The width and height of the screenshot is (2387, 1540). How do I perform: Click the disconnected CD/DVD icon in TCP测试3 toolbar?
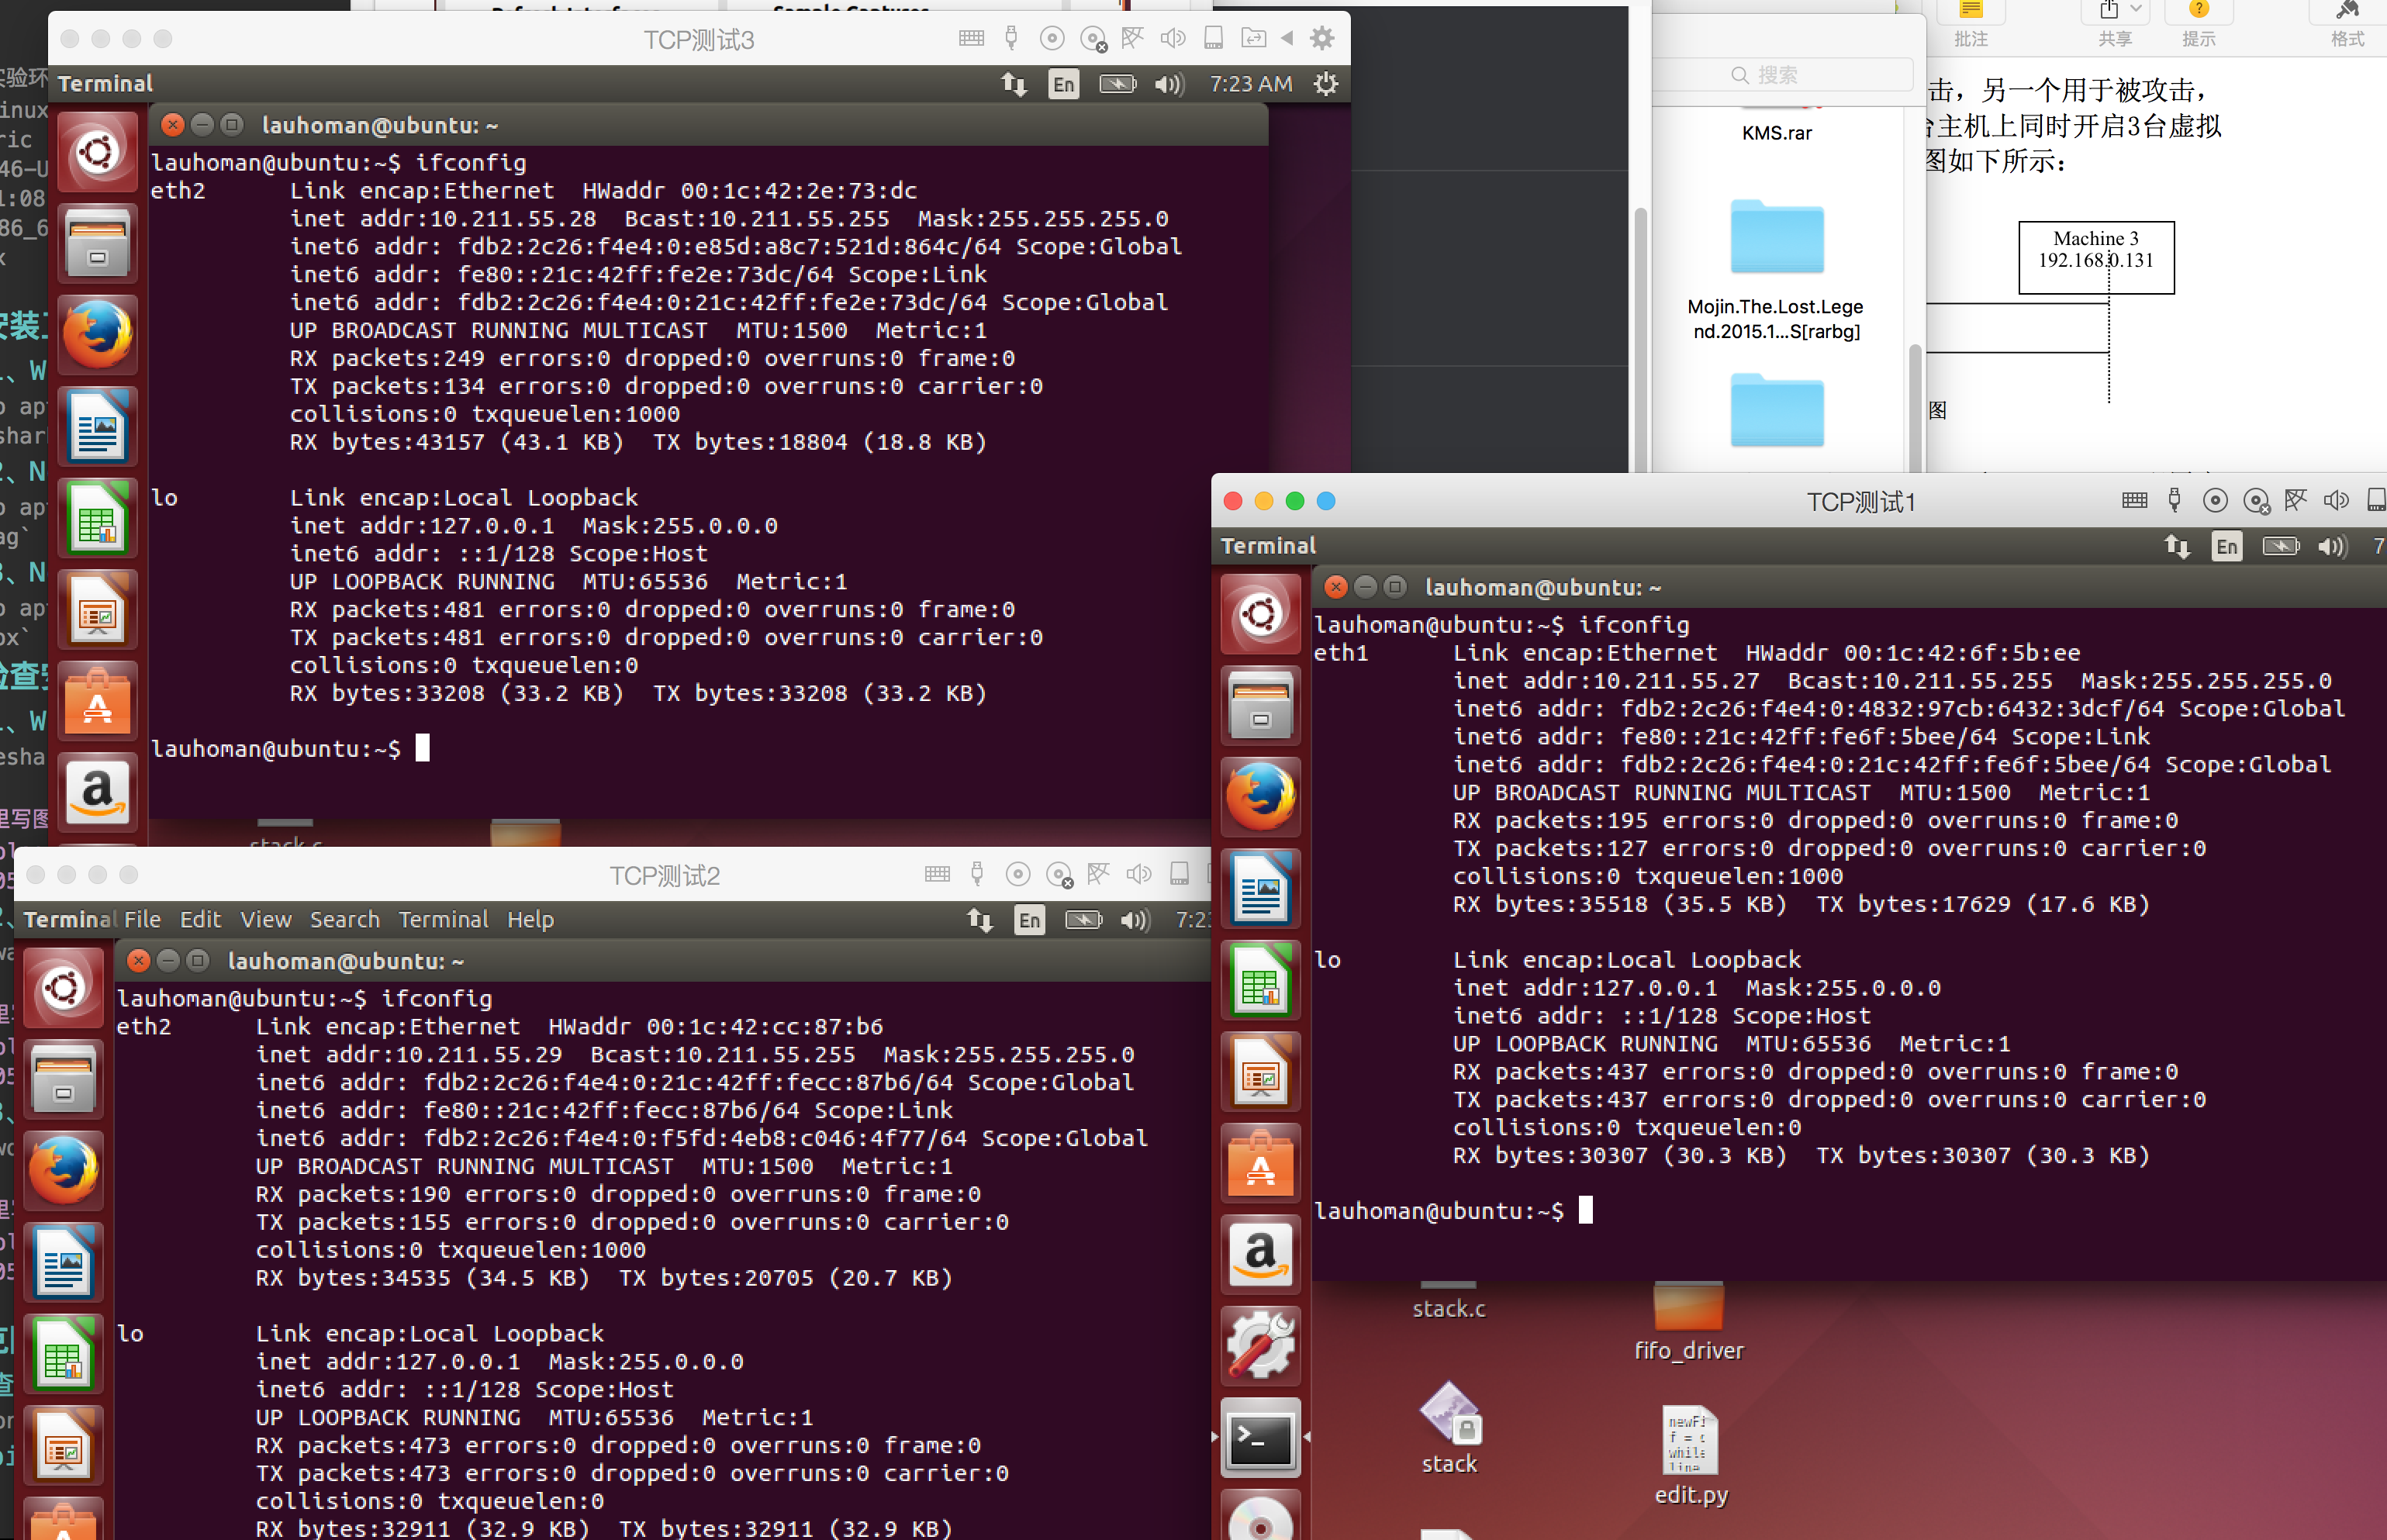point(1094,40)
